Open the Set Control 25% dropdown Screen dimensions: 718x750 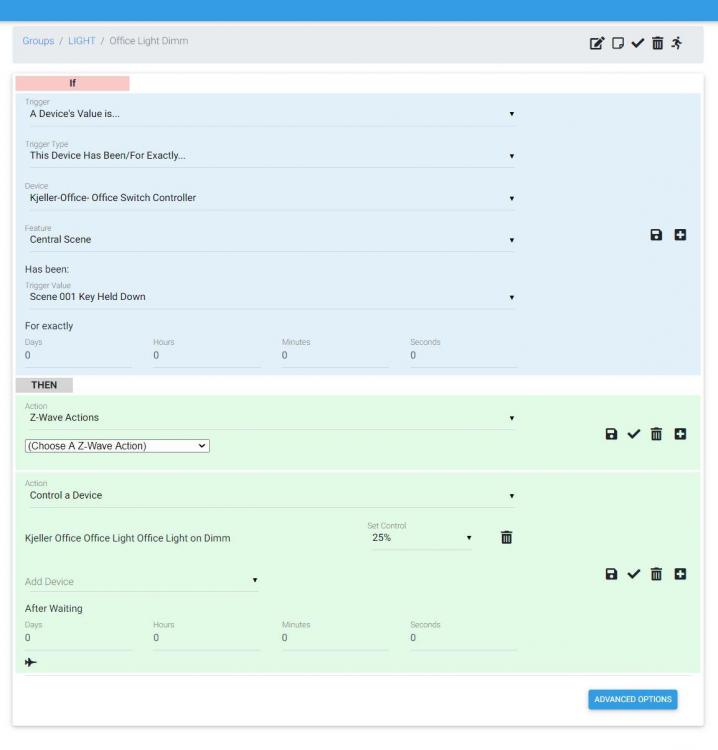pyautogui.click(x=420, y=538)
